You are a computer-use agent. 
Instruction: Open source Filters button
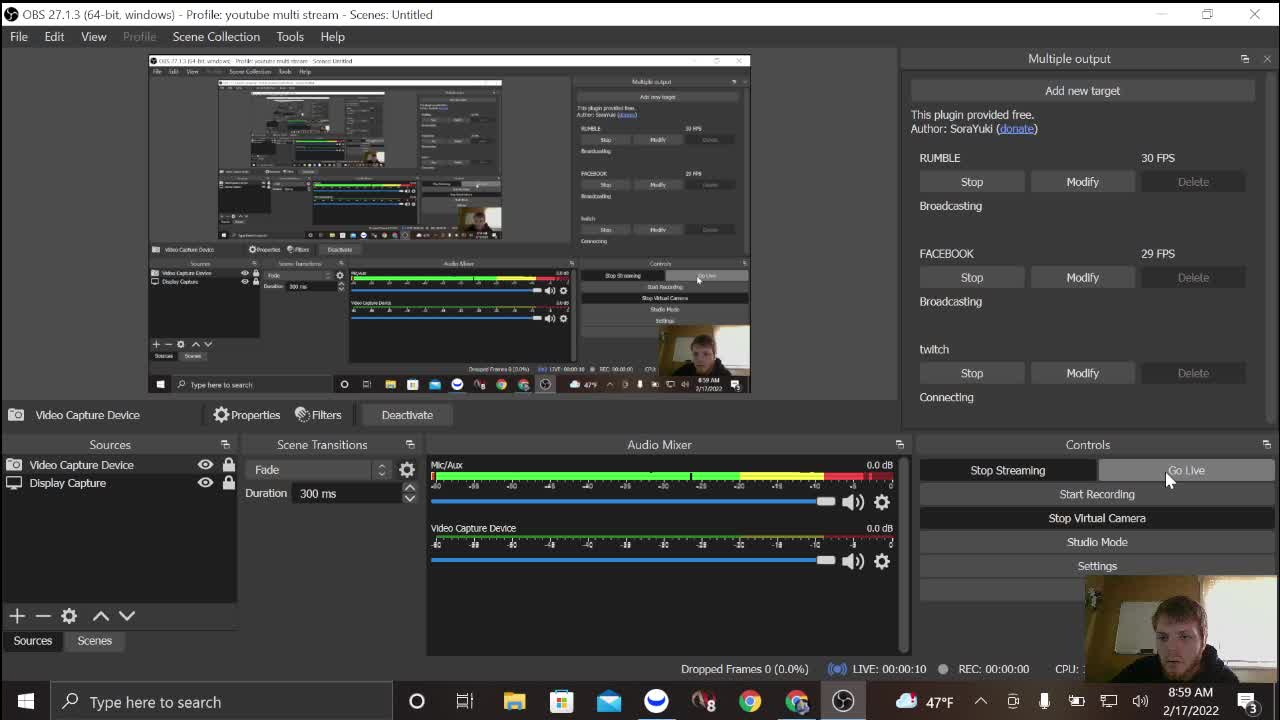(318, 415)
